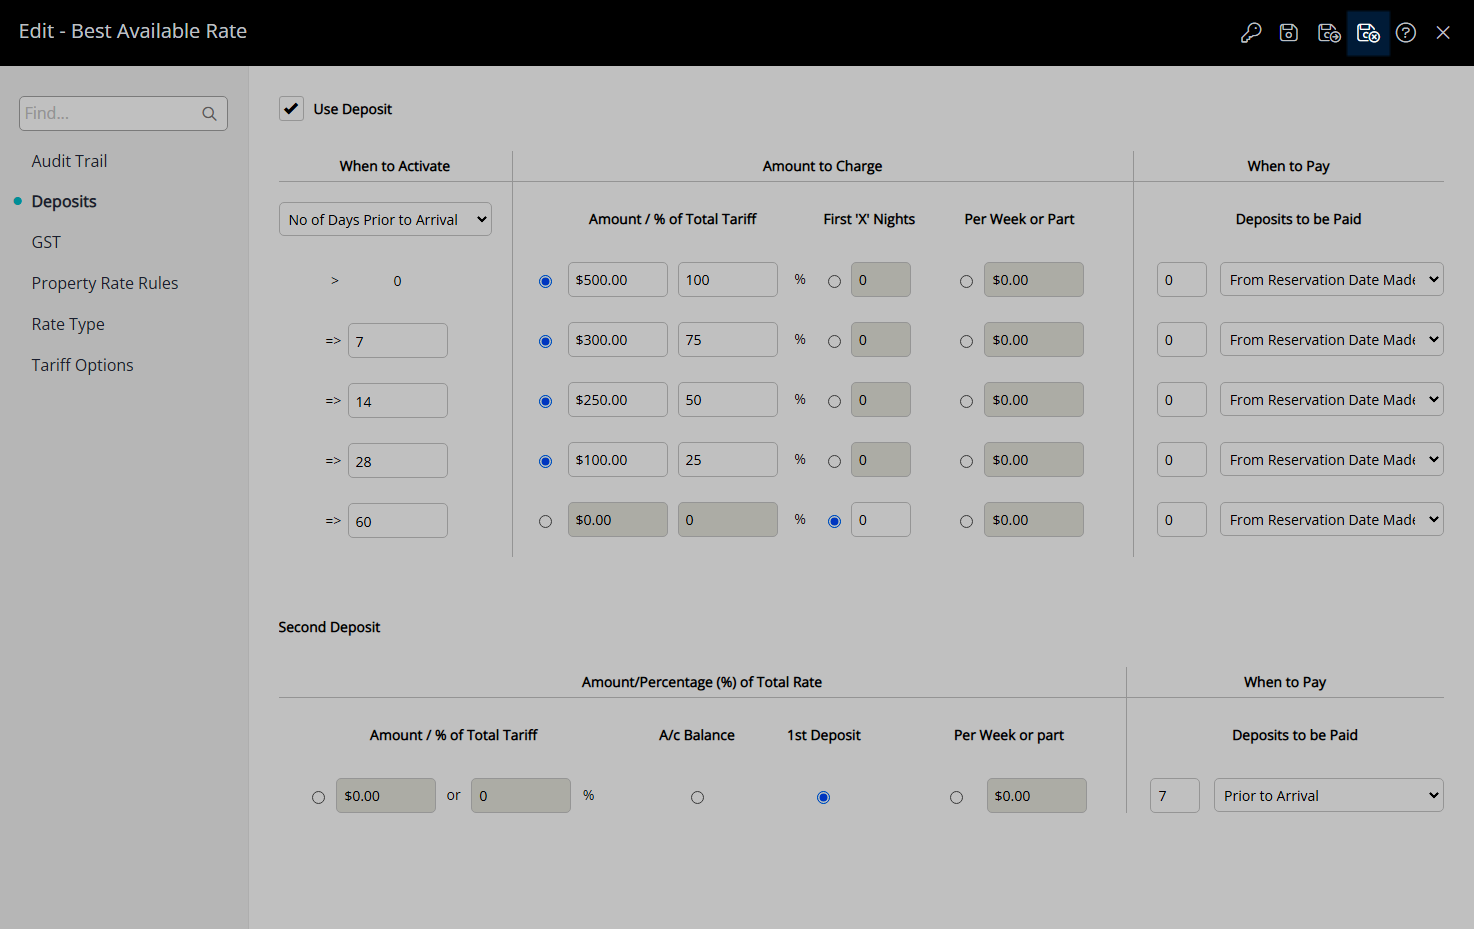Viewport: 1474px width, 929px height.
Task: Select Amount radio in the 60 days row
Action: tap(545, 522)
